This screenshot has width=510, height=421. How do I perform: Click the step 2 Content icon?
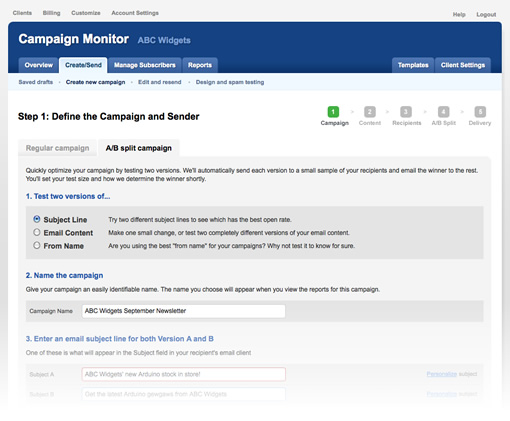370,112
